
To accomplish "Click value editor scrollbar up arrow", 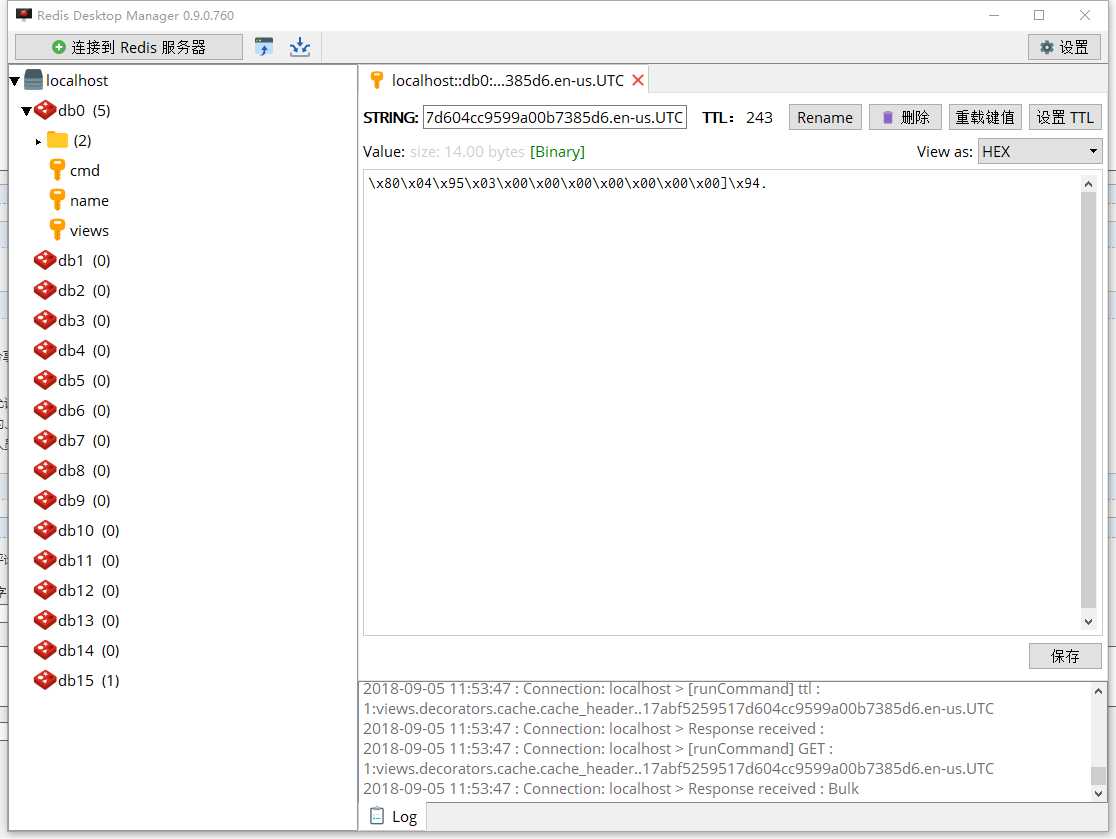I will pyautogui.click(x=1088, y=184).
